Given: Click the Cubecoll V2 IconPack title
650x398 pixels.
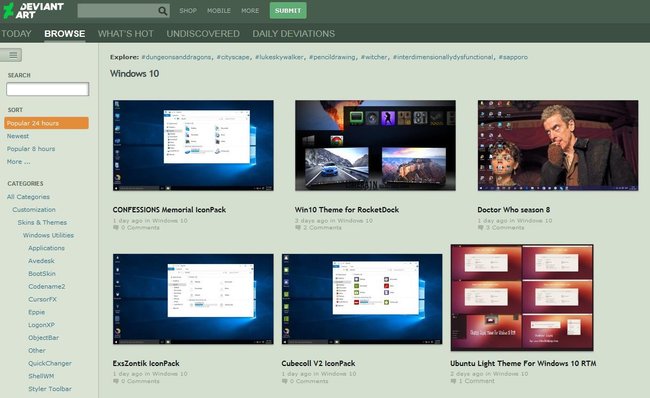Looking at the screenshot, I should [318, 363].
